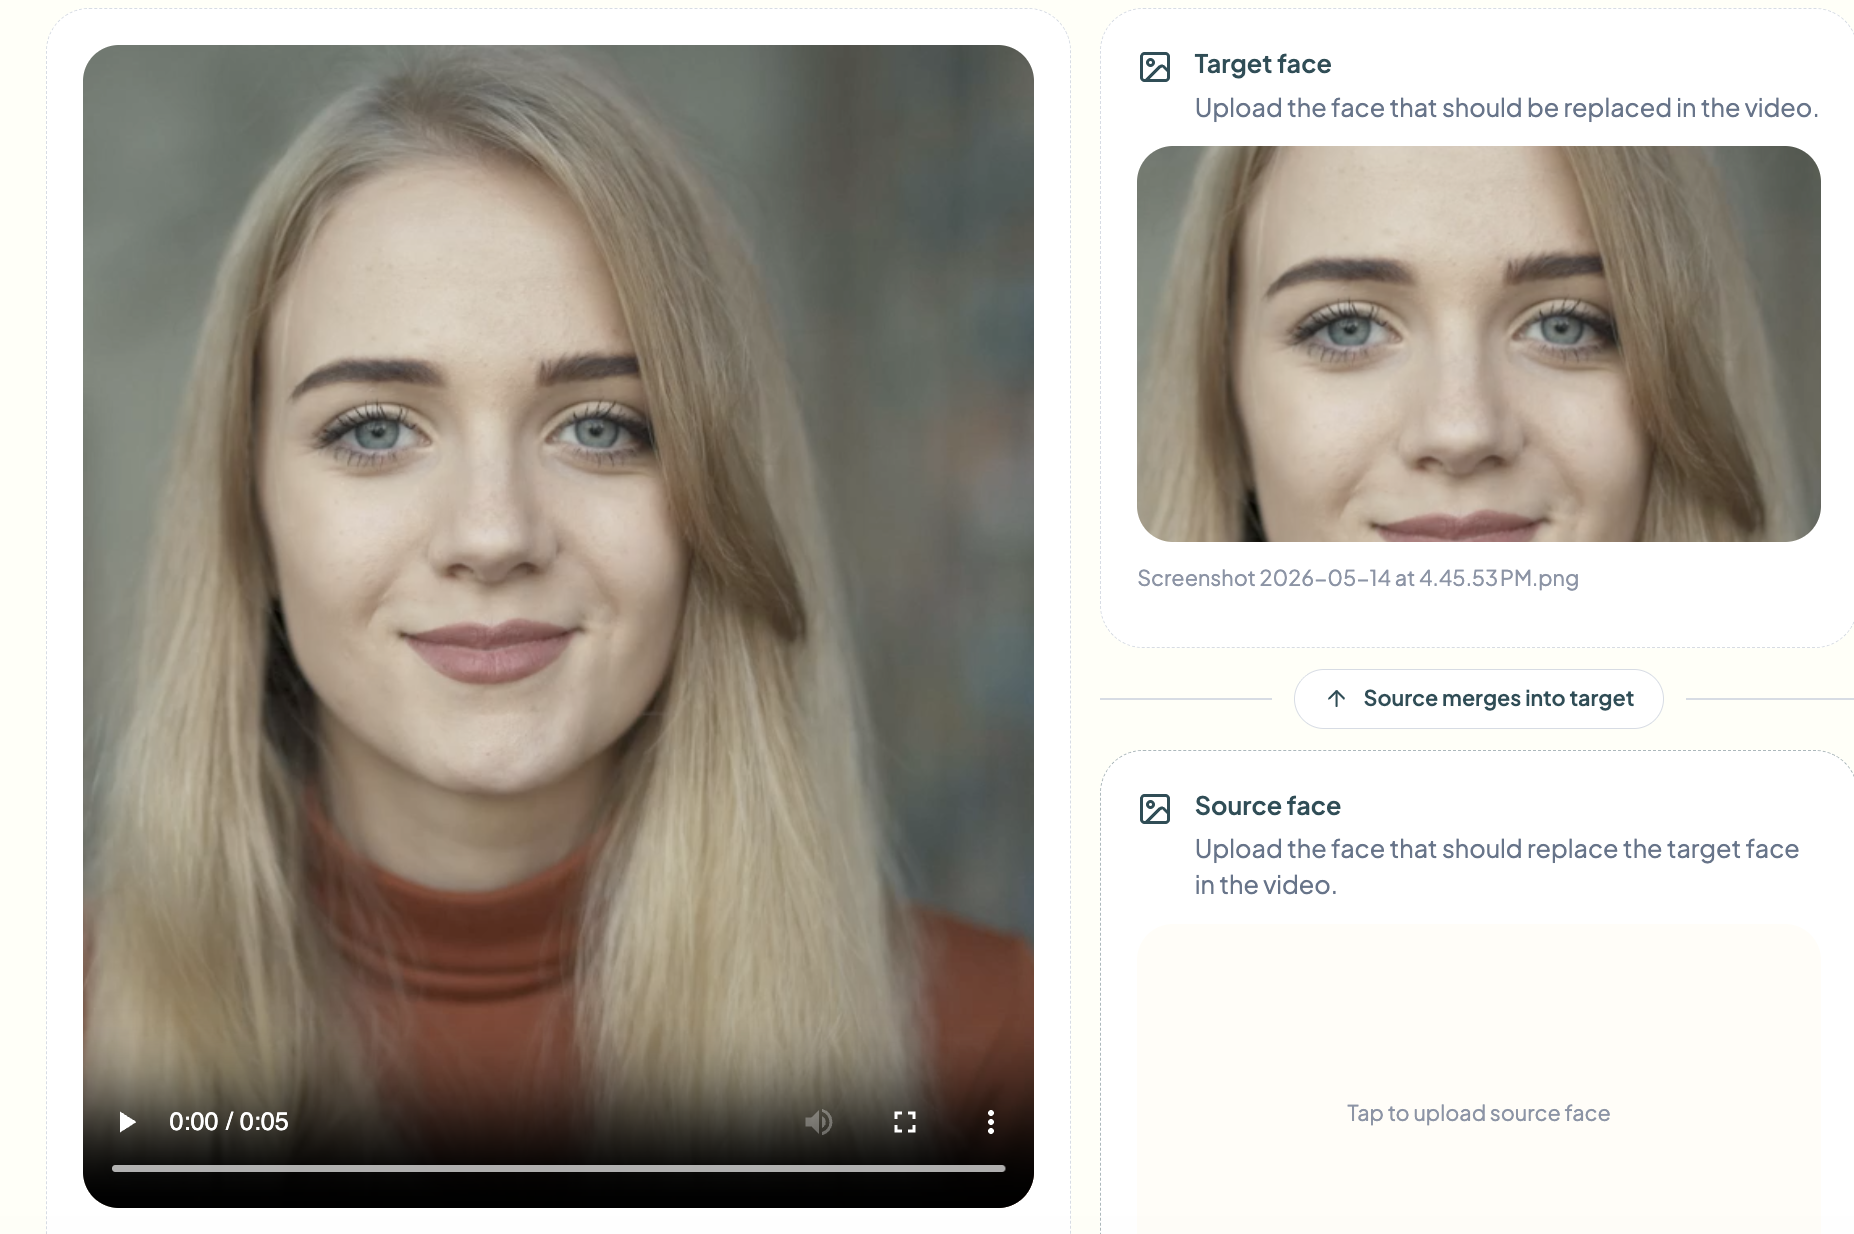Open video more options menu
This screenshot has height=1234, width=1854.
[991, 1122]
